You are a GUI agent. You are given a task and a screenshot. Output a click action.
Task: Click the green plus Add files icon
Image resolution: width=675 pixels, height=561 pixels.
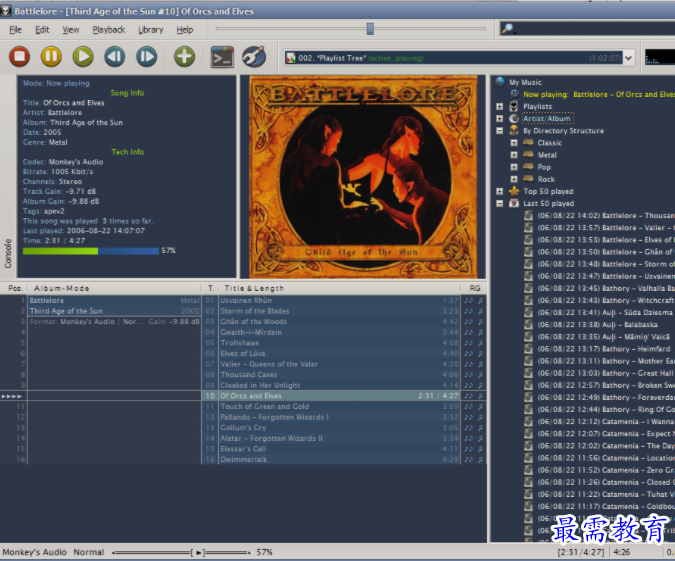pos(184,56)
